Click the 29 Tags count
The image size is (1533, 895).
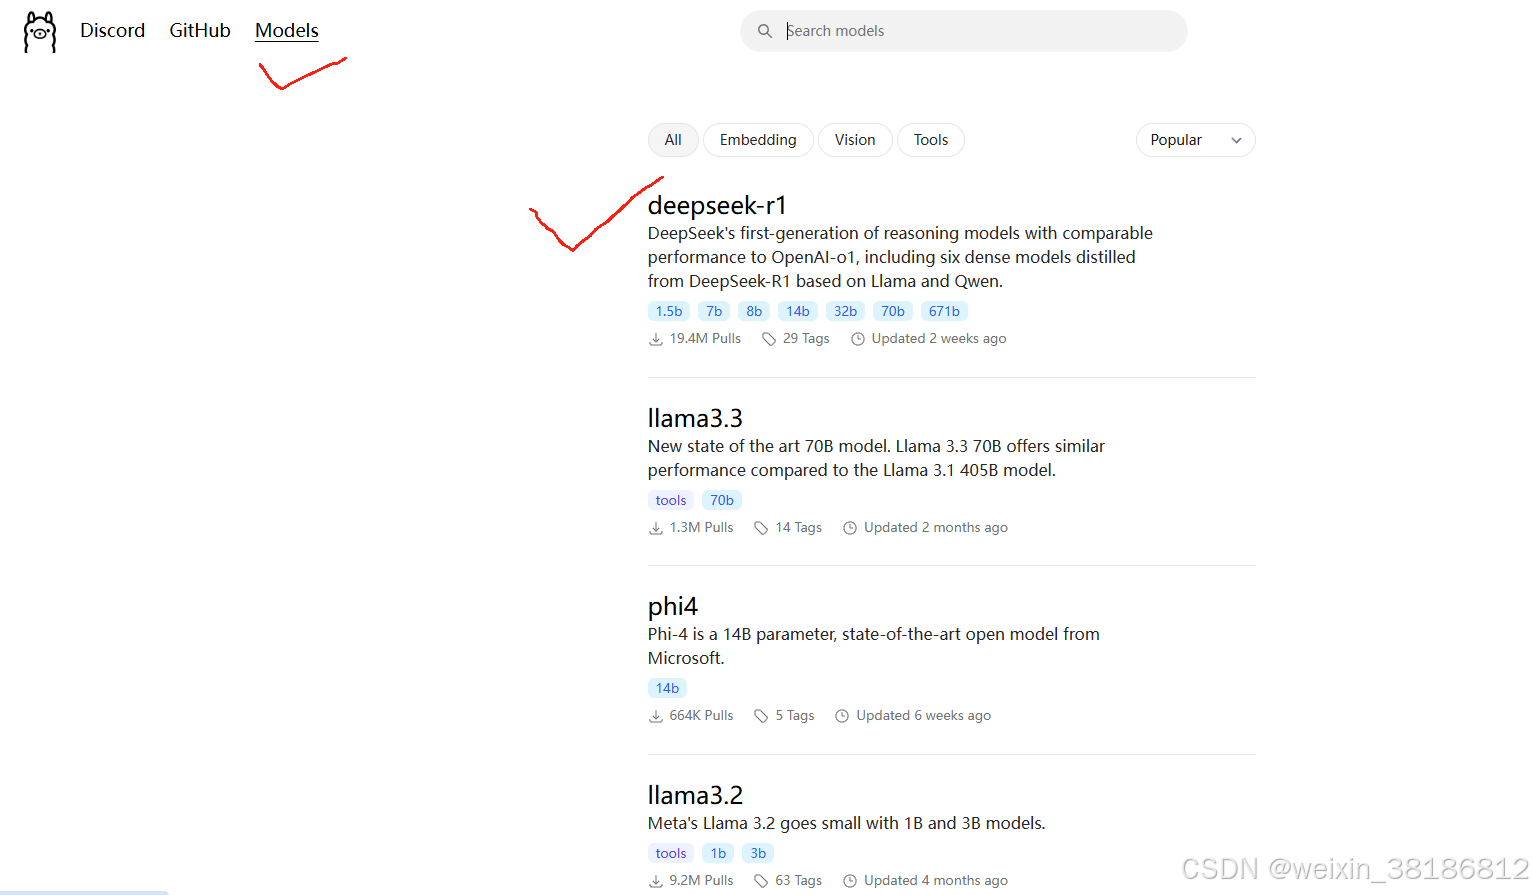806,339
